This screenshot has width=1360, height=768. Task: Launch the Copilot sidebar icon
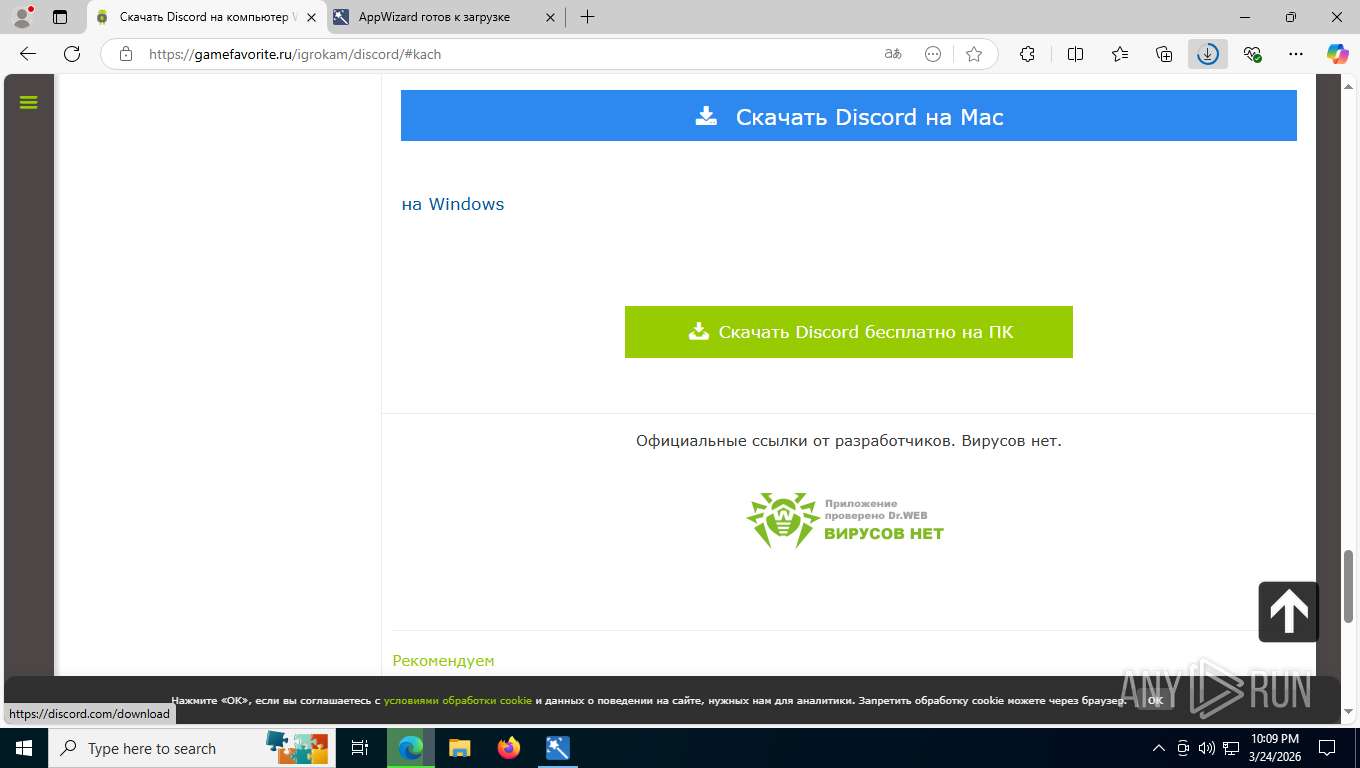[1337, 54]
